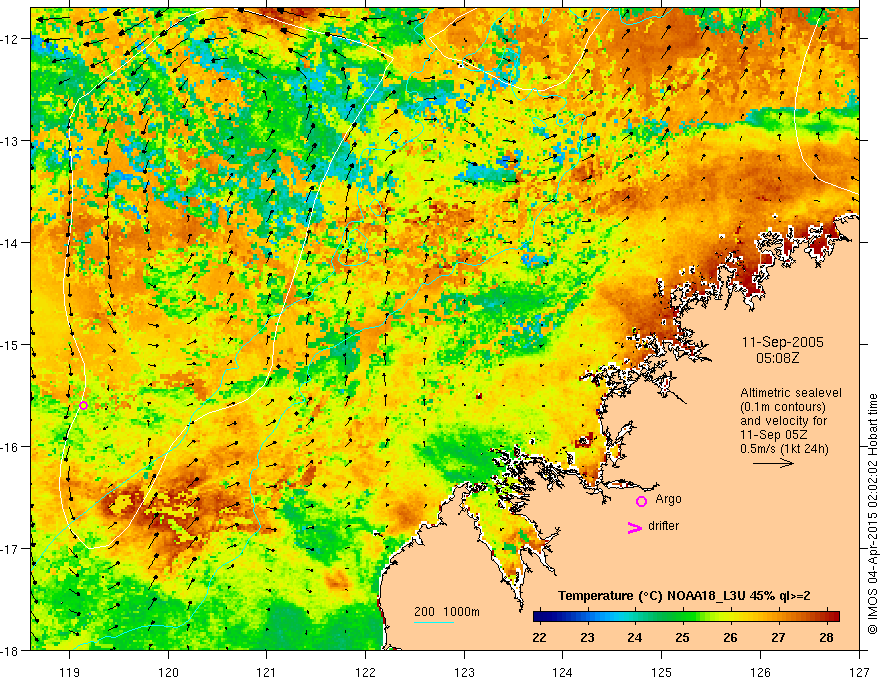Click the "25" colorbar tick value
880x680 pixels.
[682, 637]
